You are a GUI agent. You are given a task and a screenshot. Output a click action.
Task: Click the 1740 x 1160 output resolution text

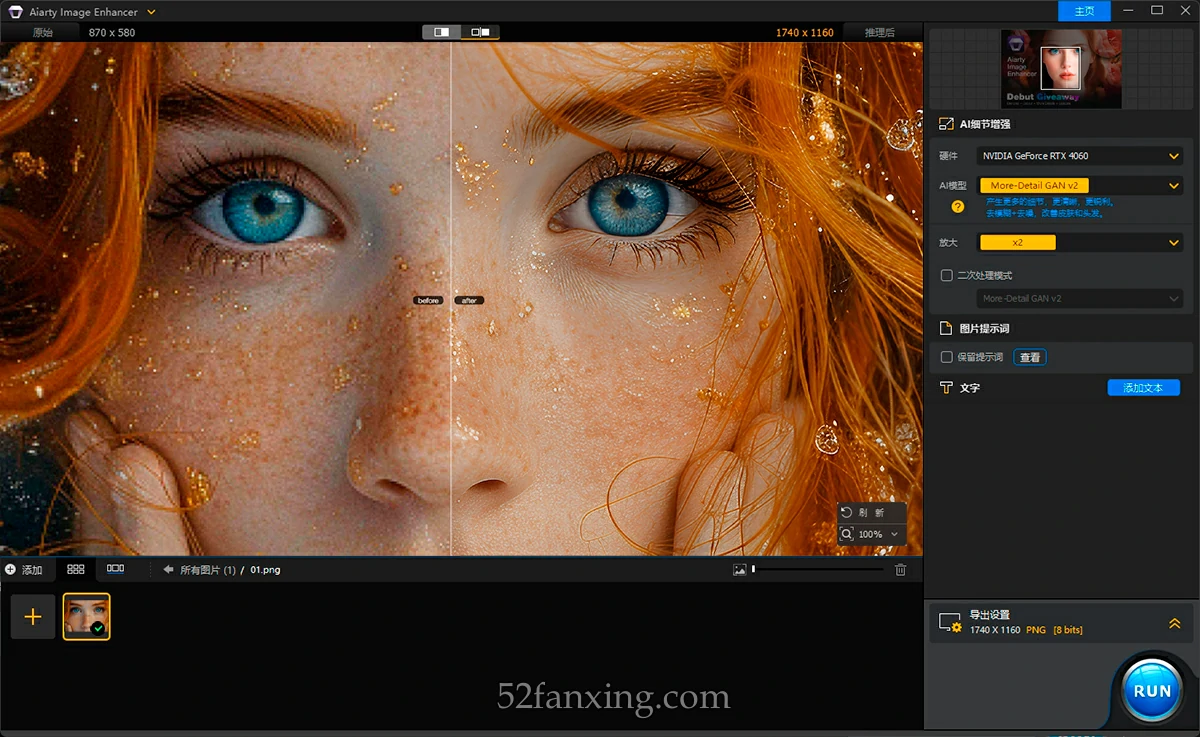804,32
